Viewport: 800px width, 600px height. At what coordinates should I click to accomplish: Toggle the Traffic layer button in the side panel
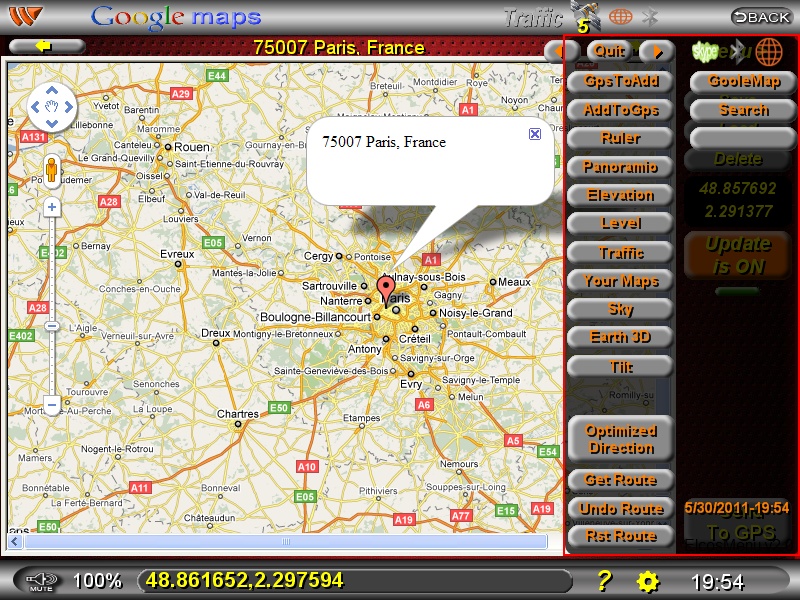click(621, 253)
